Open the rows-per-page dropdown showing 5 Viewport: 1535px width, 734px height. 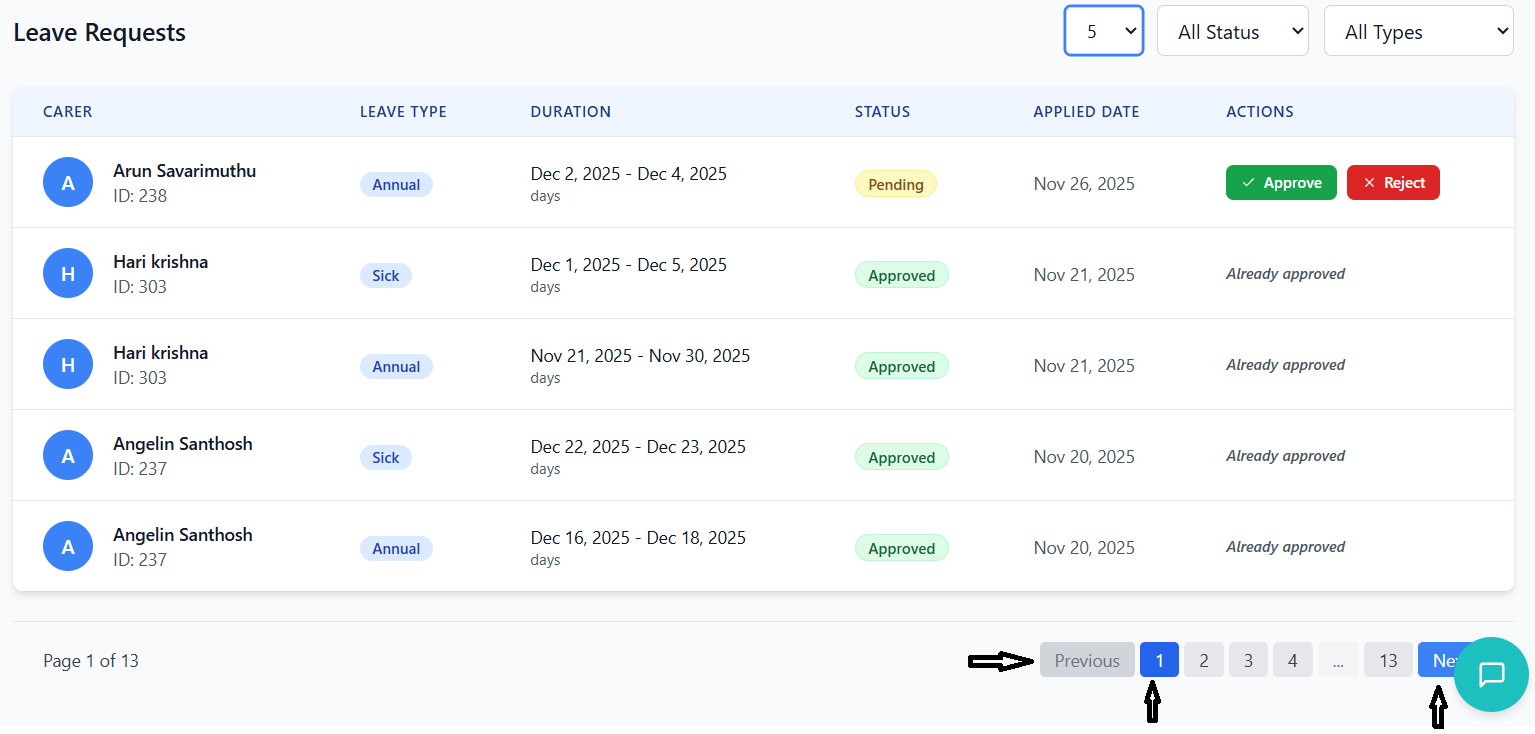(x=1103, y=31)
